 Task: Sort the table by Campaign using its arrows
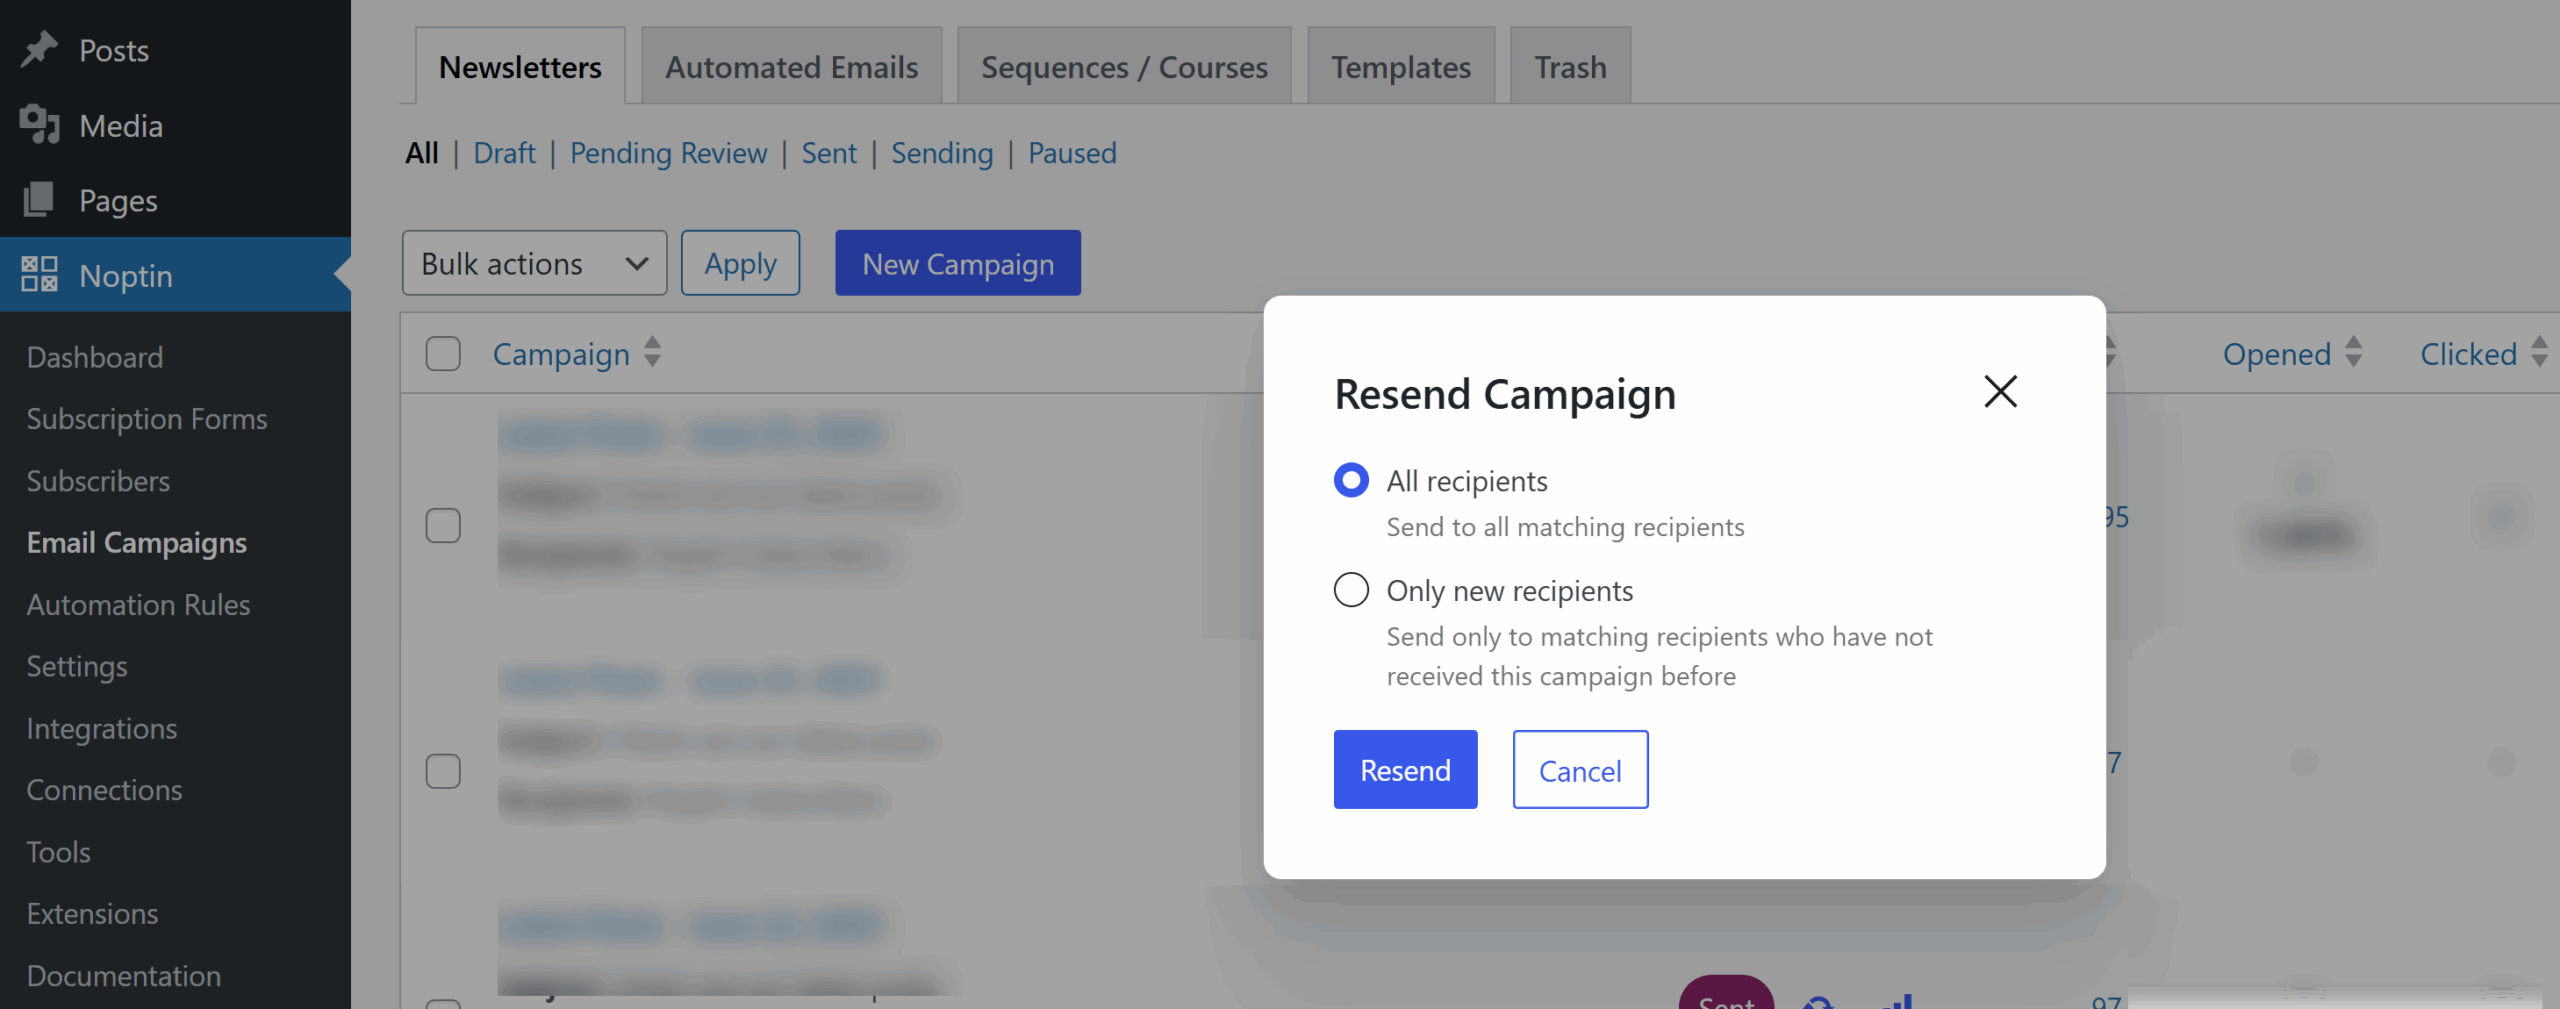652,352
